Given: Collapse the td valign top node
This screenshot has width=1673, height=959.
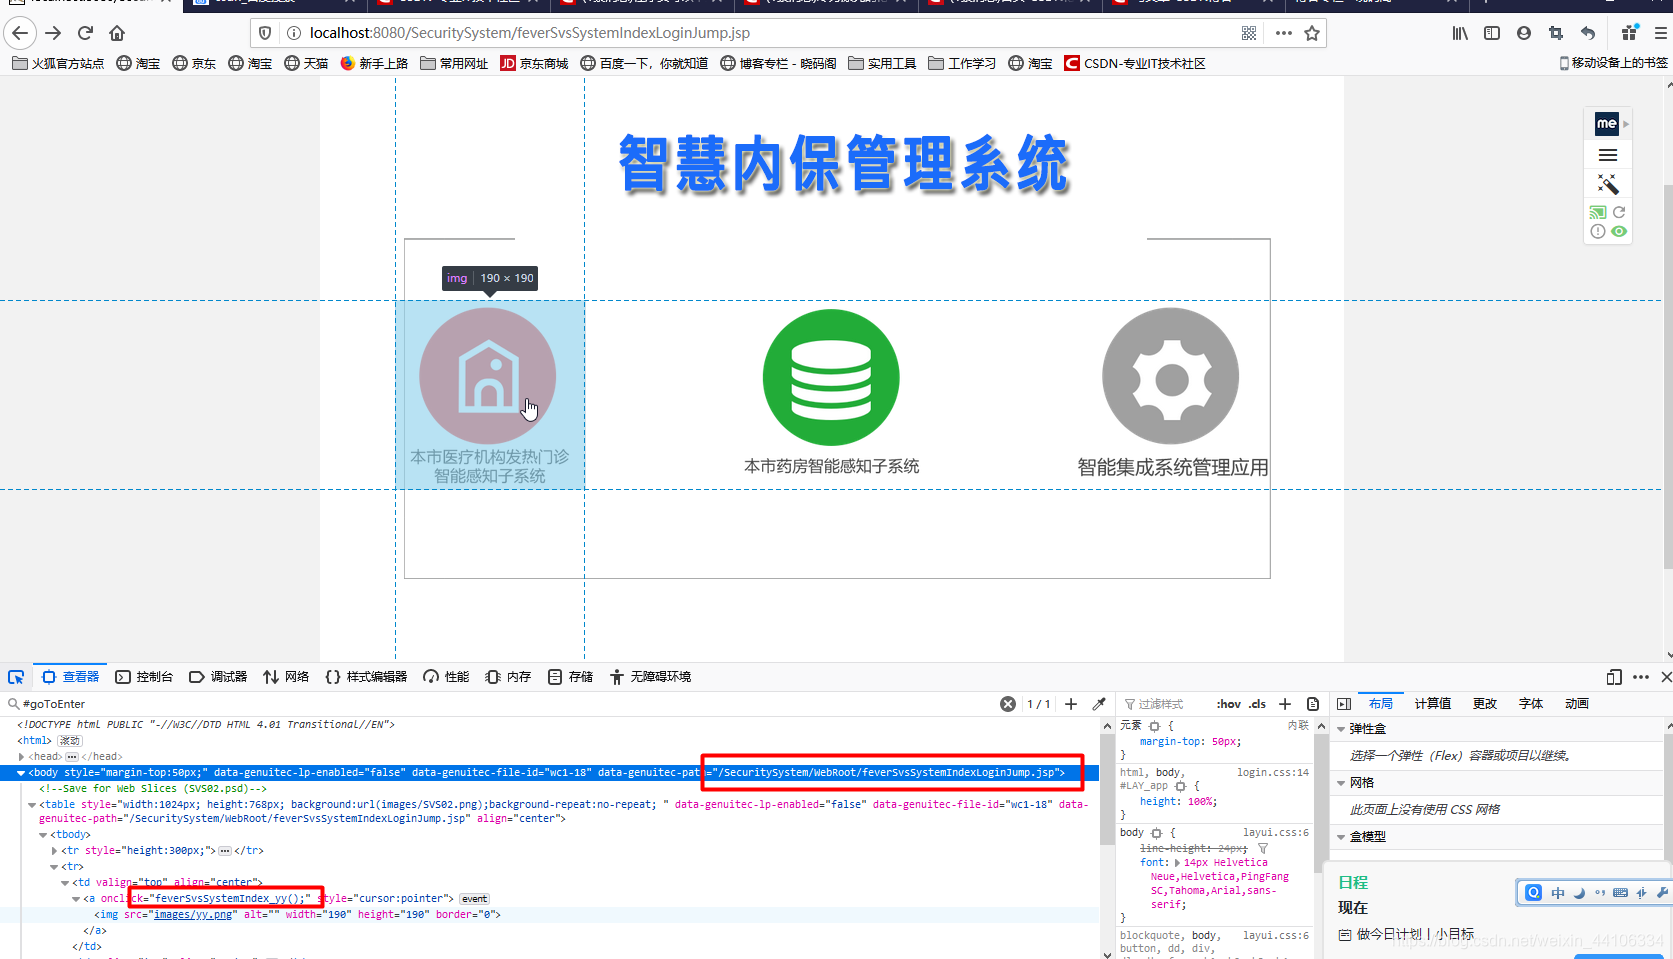Looking at the screenshot, I should pos(65,883).
